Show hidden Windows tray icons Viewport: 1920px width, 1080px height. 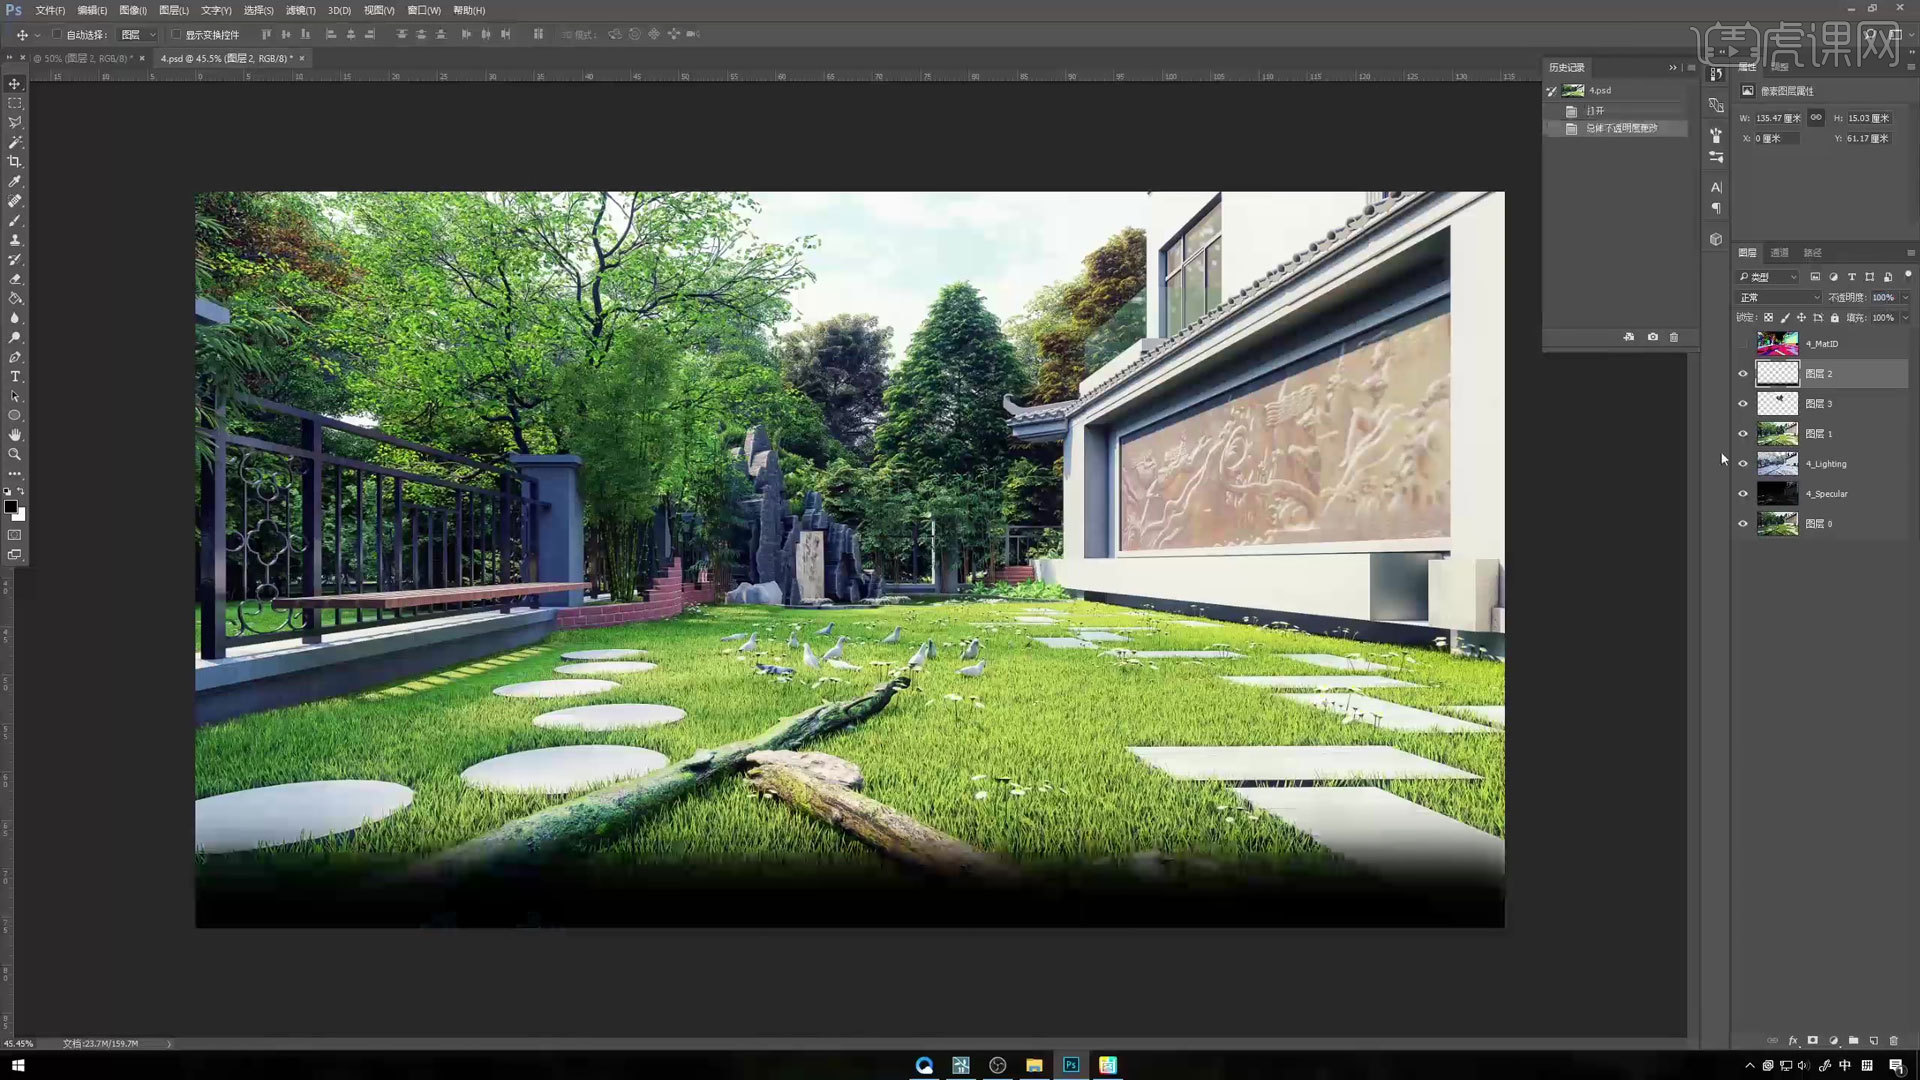[1749, 1065]
